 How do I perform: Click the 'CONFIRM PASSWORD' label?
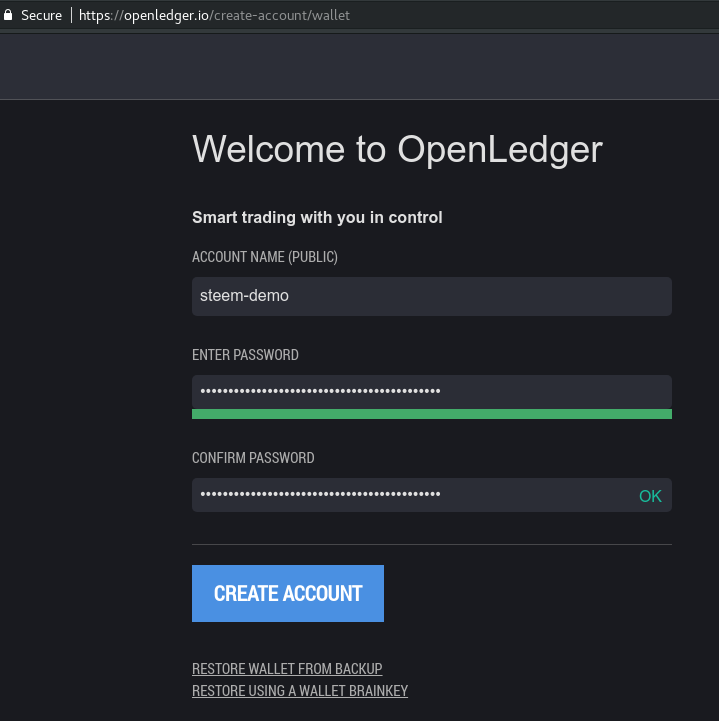[253, 458]
